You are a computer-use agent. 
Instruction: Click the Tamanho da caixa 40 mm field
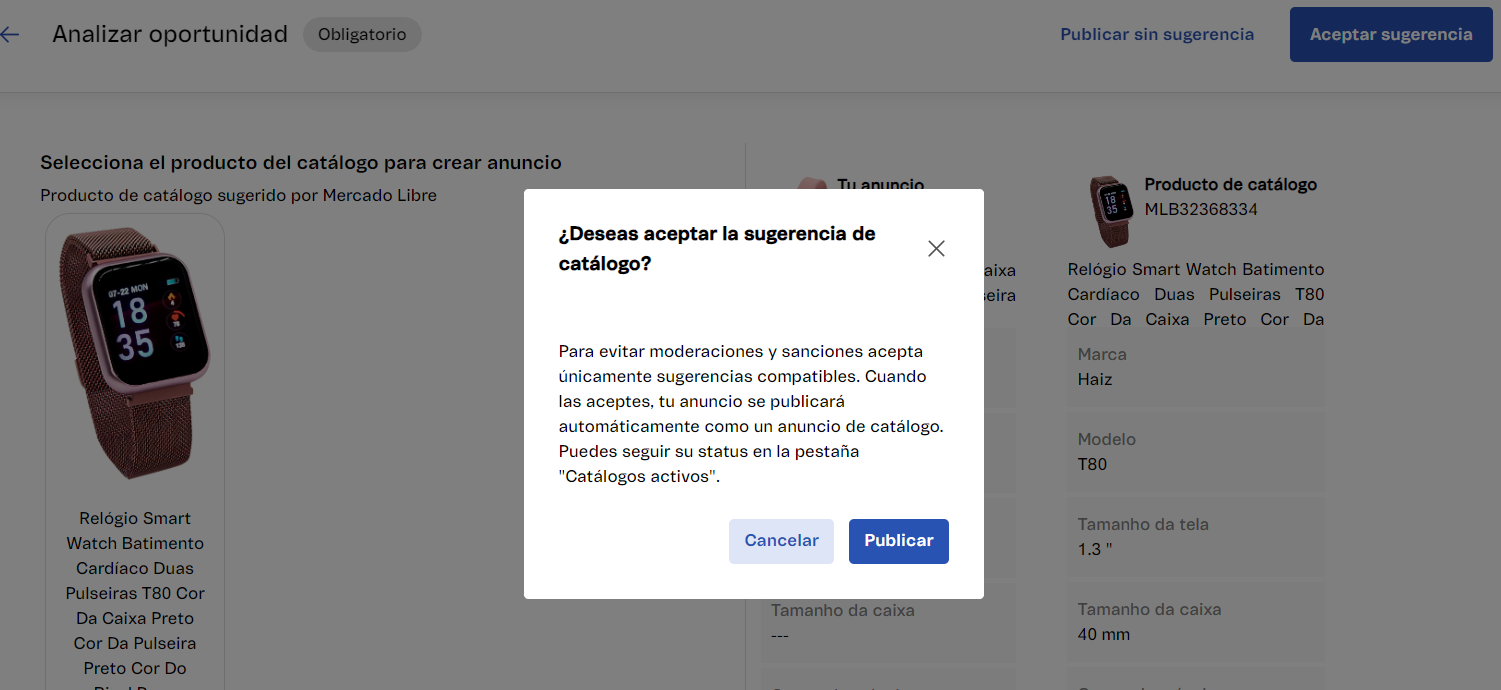coord(1195,622)
